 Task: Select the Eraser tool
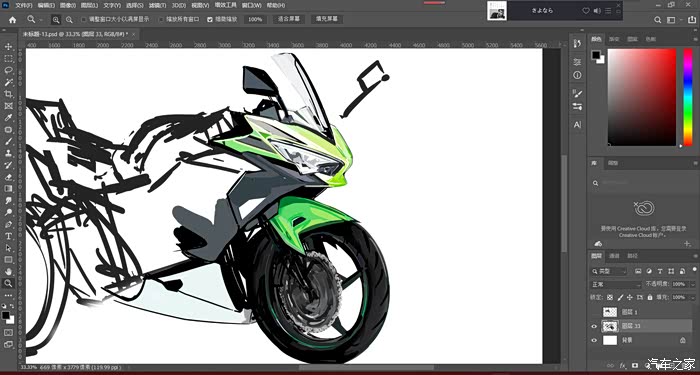click(x=8, y=177)
